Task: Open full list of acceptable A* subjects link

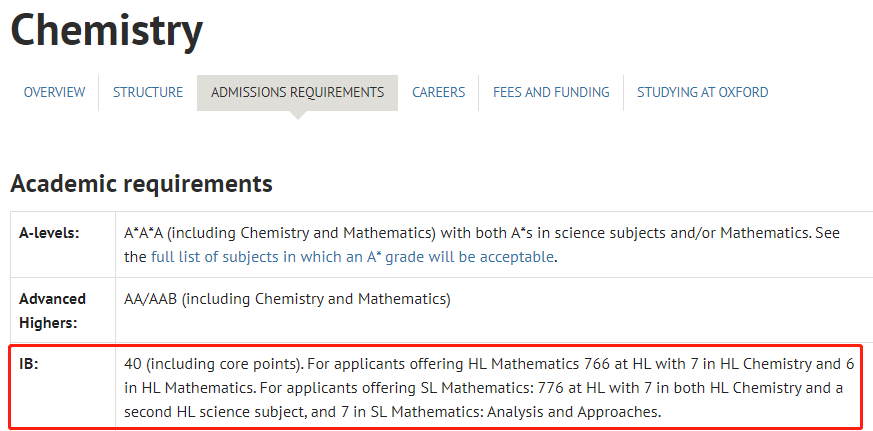Action: 352,257
